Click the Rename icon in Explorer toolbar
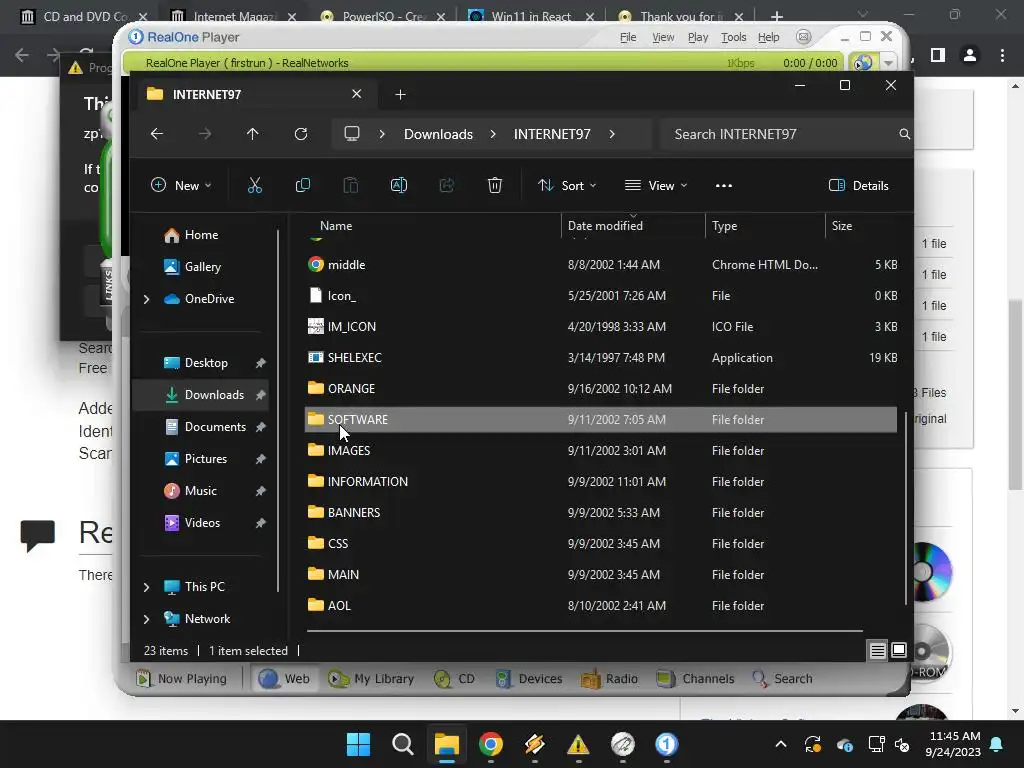1024x768 pixels. pos(398,185)
